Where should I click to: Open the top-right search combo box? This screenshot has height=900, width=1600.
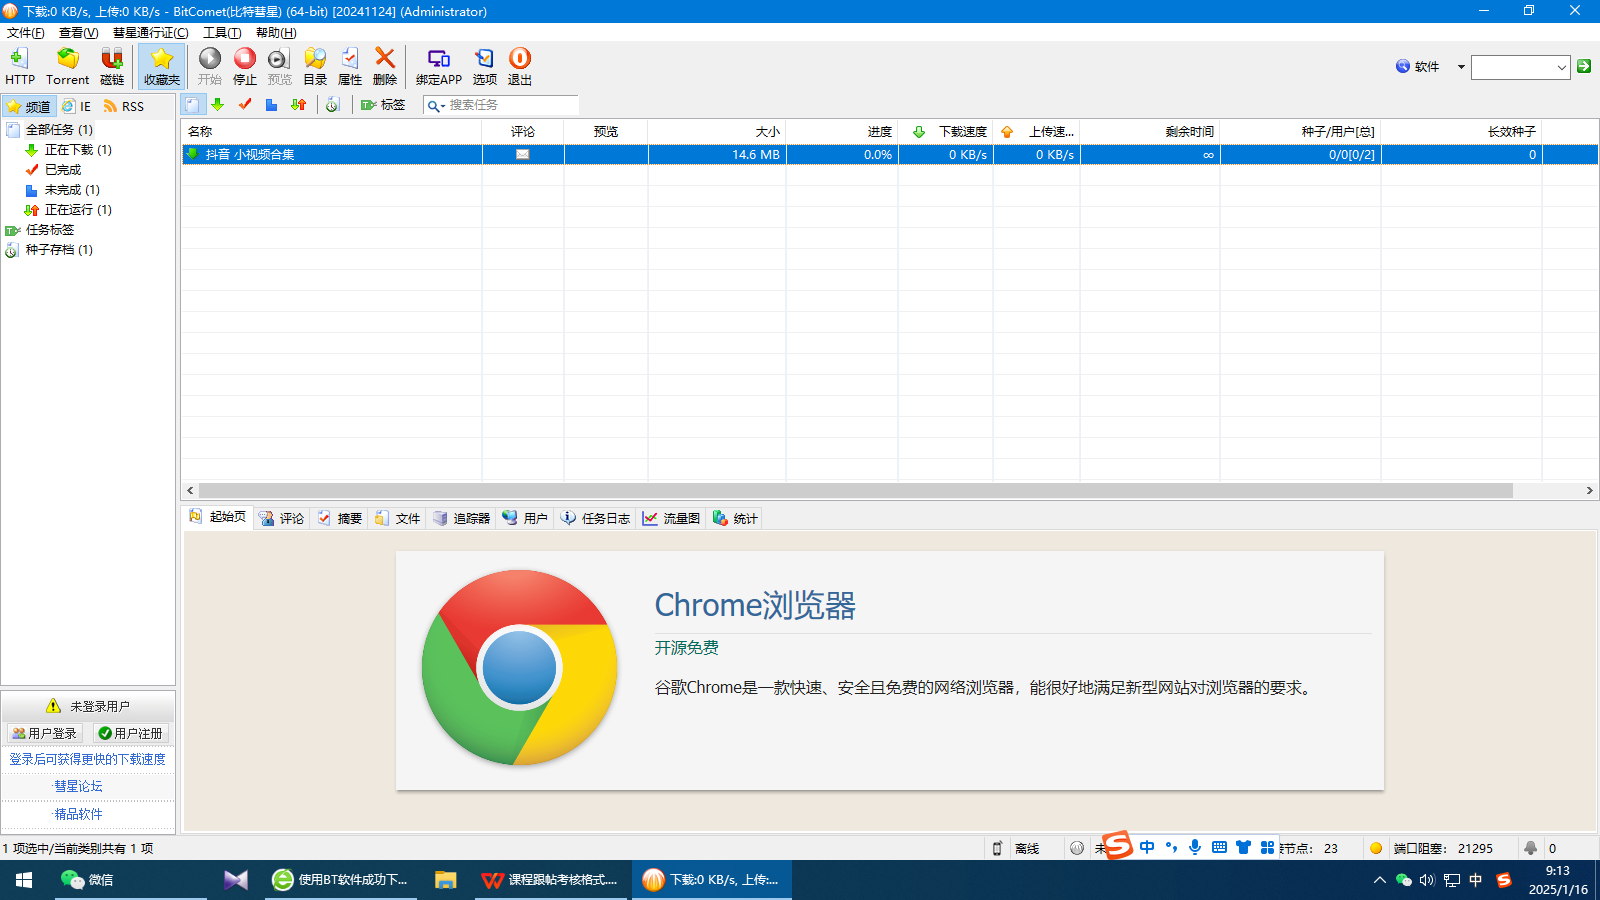(1520, 67)
